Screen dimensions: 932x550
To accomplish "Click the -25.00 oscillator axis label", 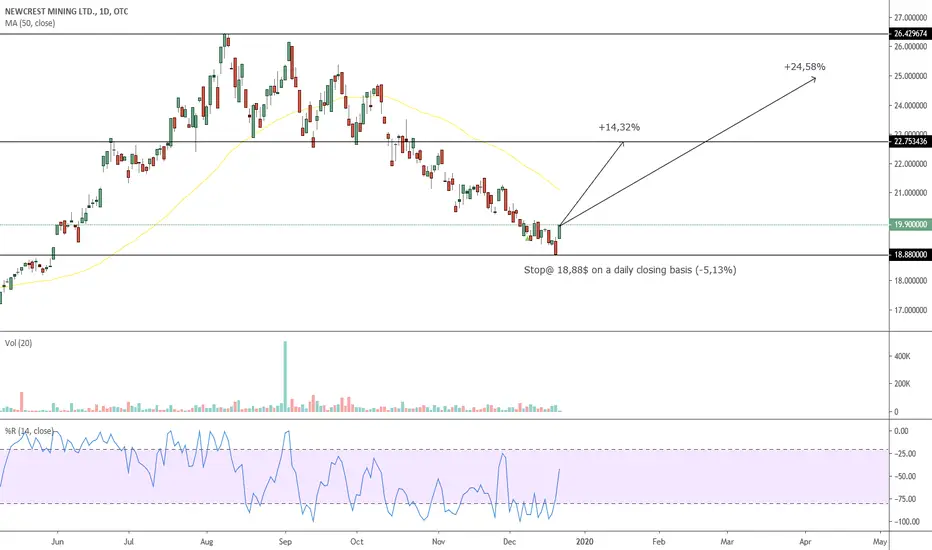I will pos(905,454).
